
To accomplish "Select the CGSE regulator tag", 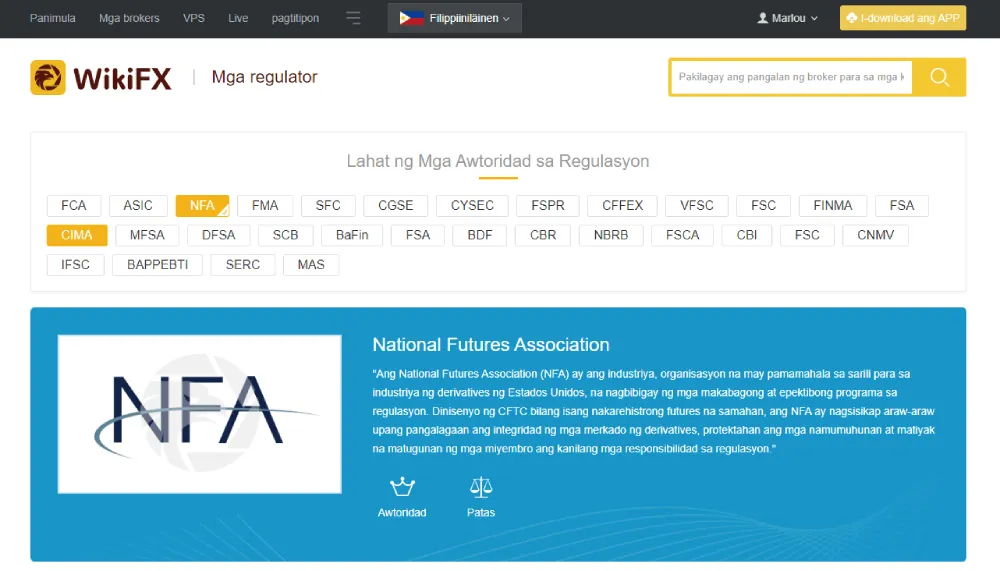I will click(395, 205).
